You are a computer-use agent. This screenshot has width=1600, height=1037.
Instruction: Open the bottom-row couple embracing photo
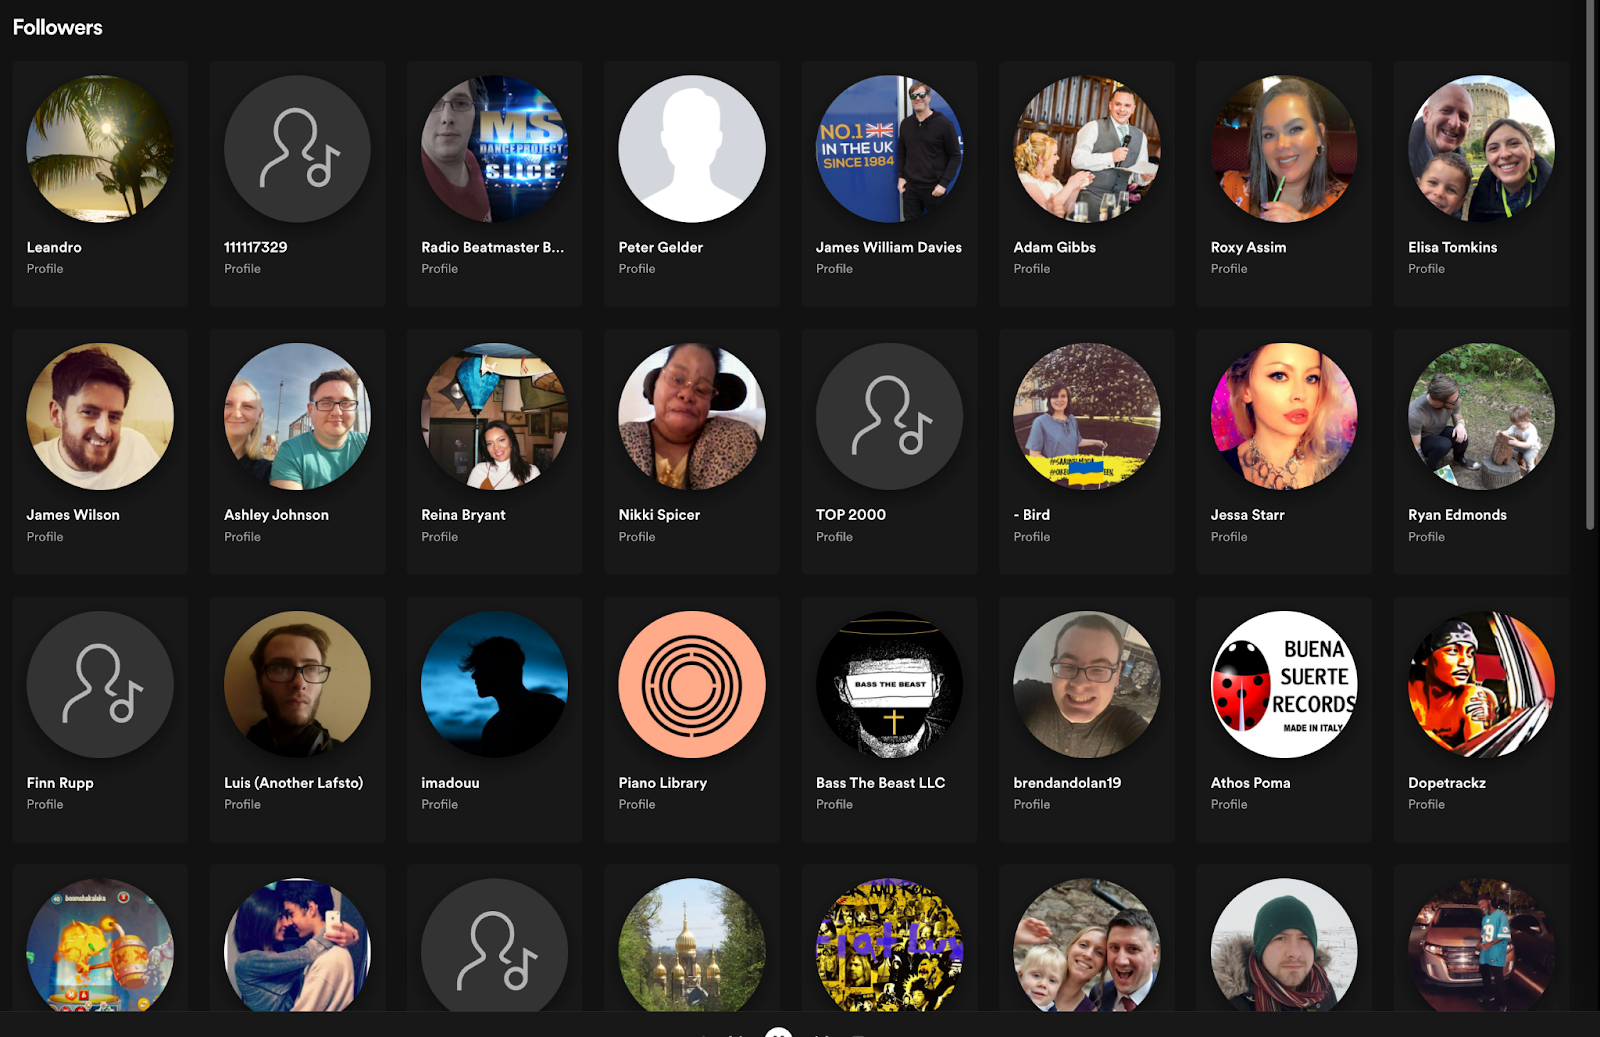pos(297,945)
